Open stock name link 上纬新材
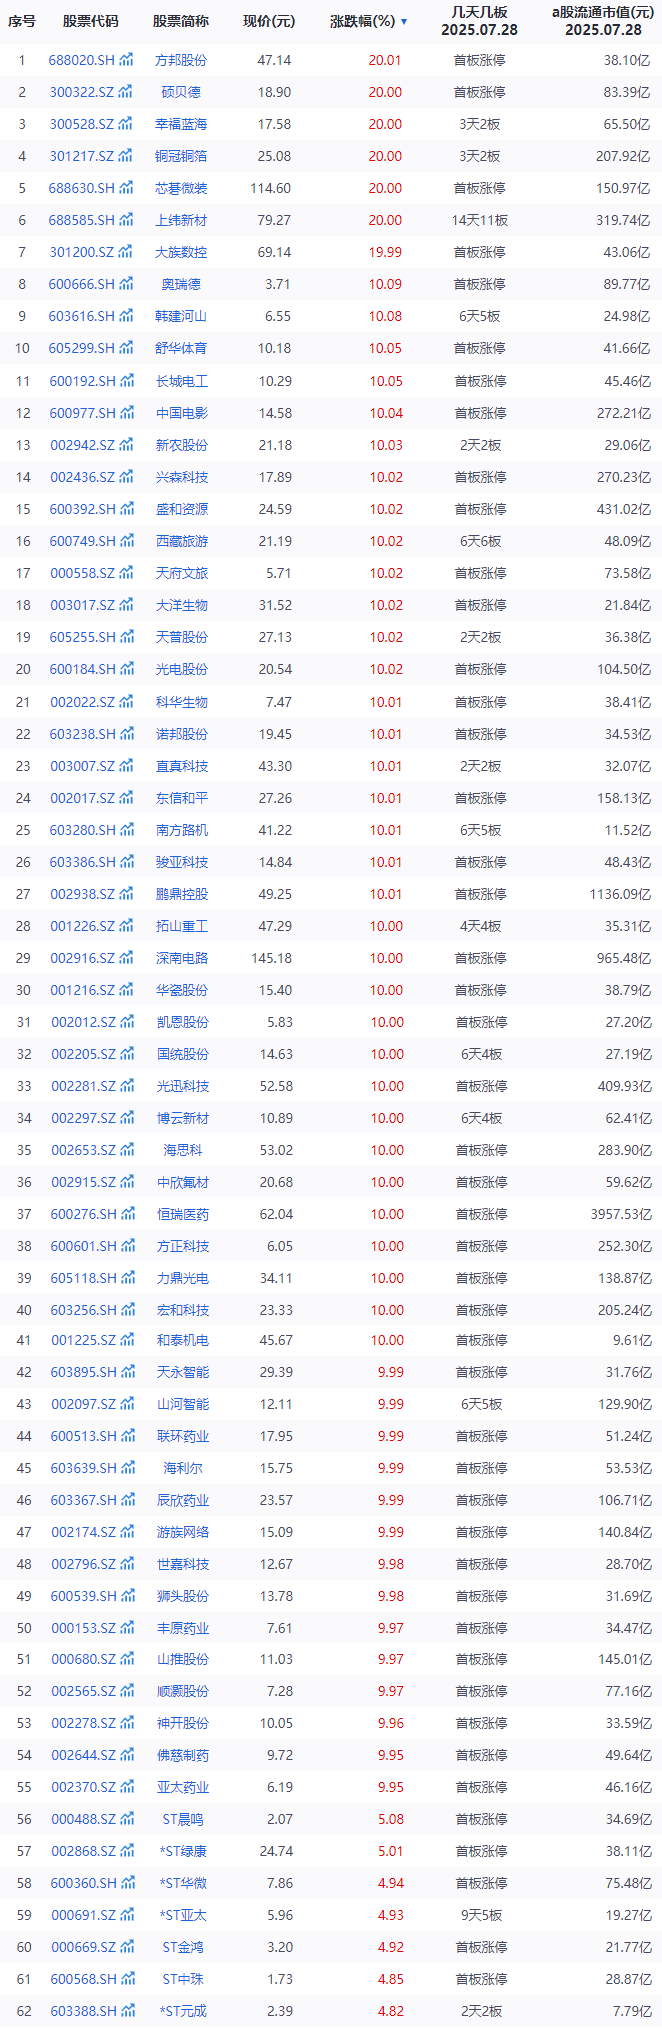 tap(182, 220)
